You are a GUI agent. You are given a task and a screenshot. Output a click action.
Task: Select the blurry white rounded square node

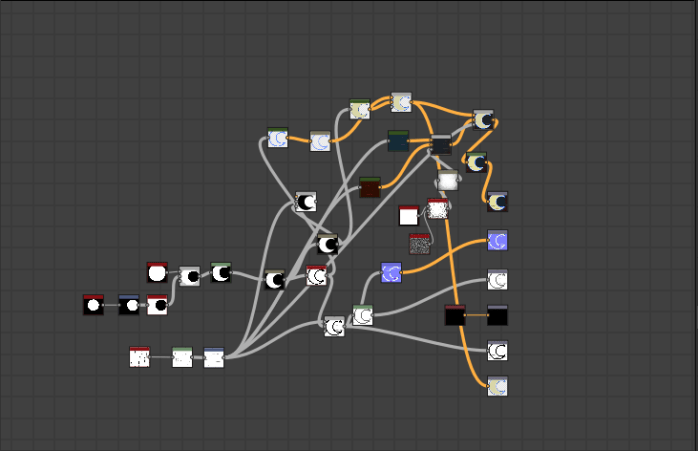coord(447,180)
